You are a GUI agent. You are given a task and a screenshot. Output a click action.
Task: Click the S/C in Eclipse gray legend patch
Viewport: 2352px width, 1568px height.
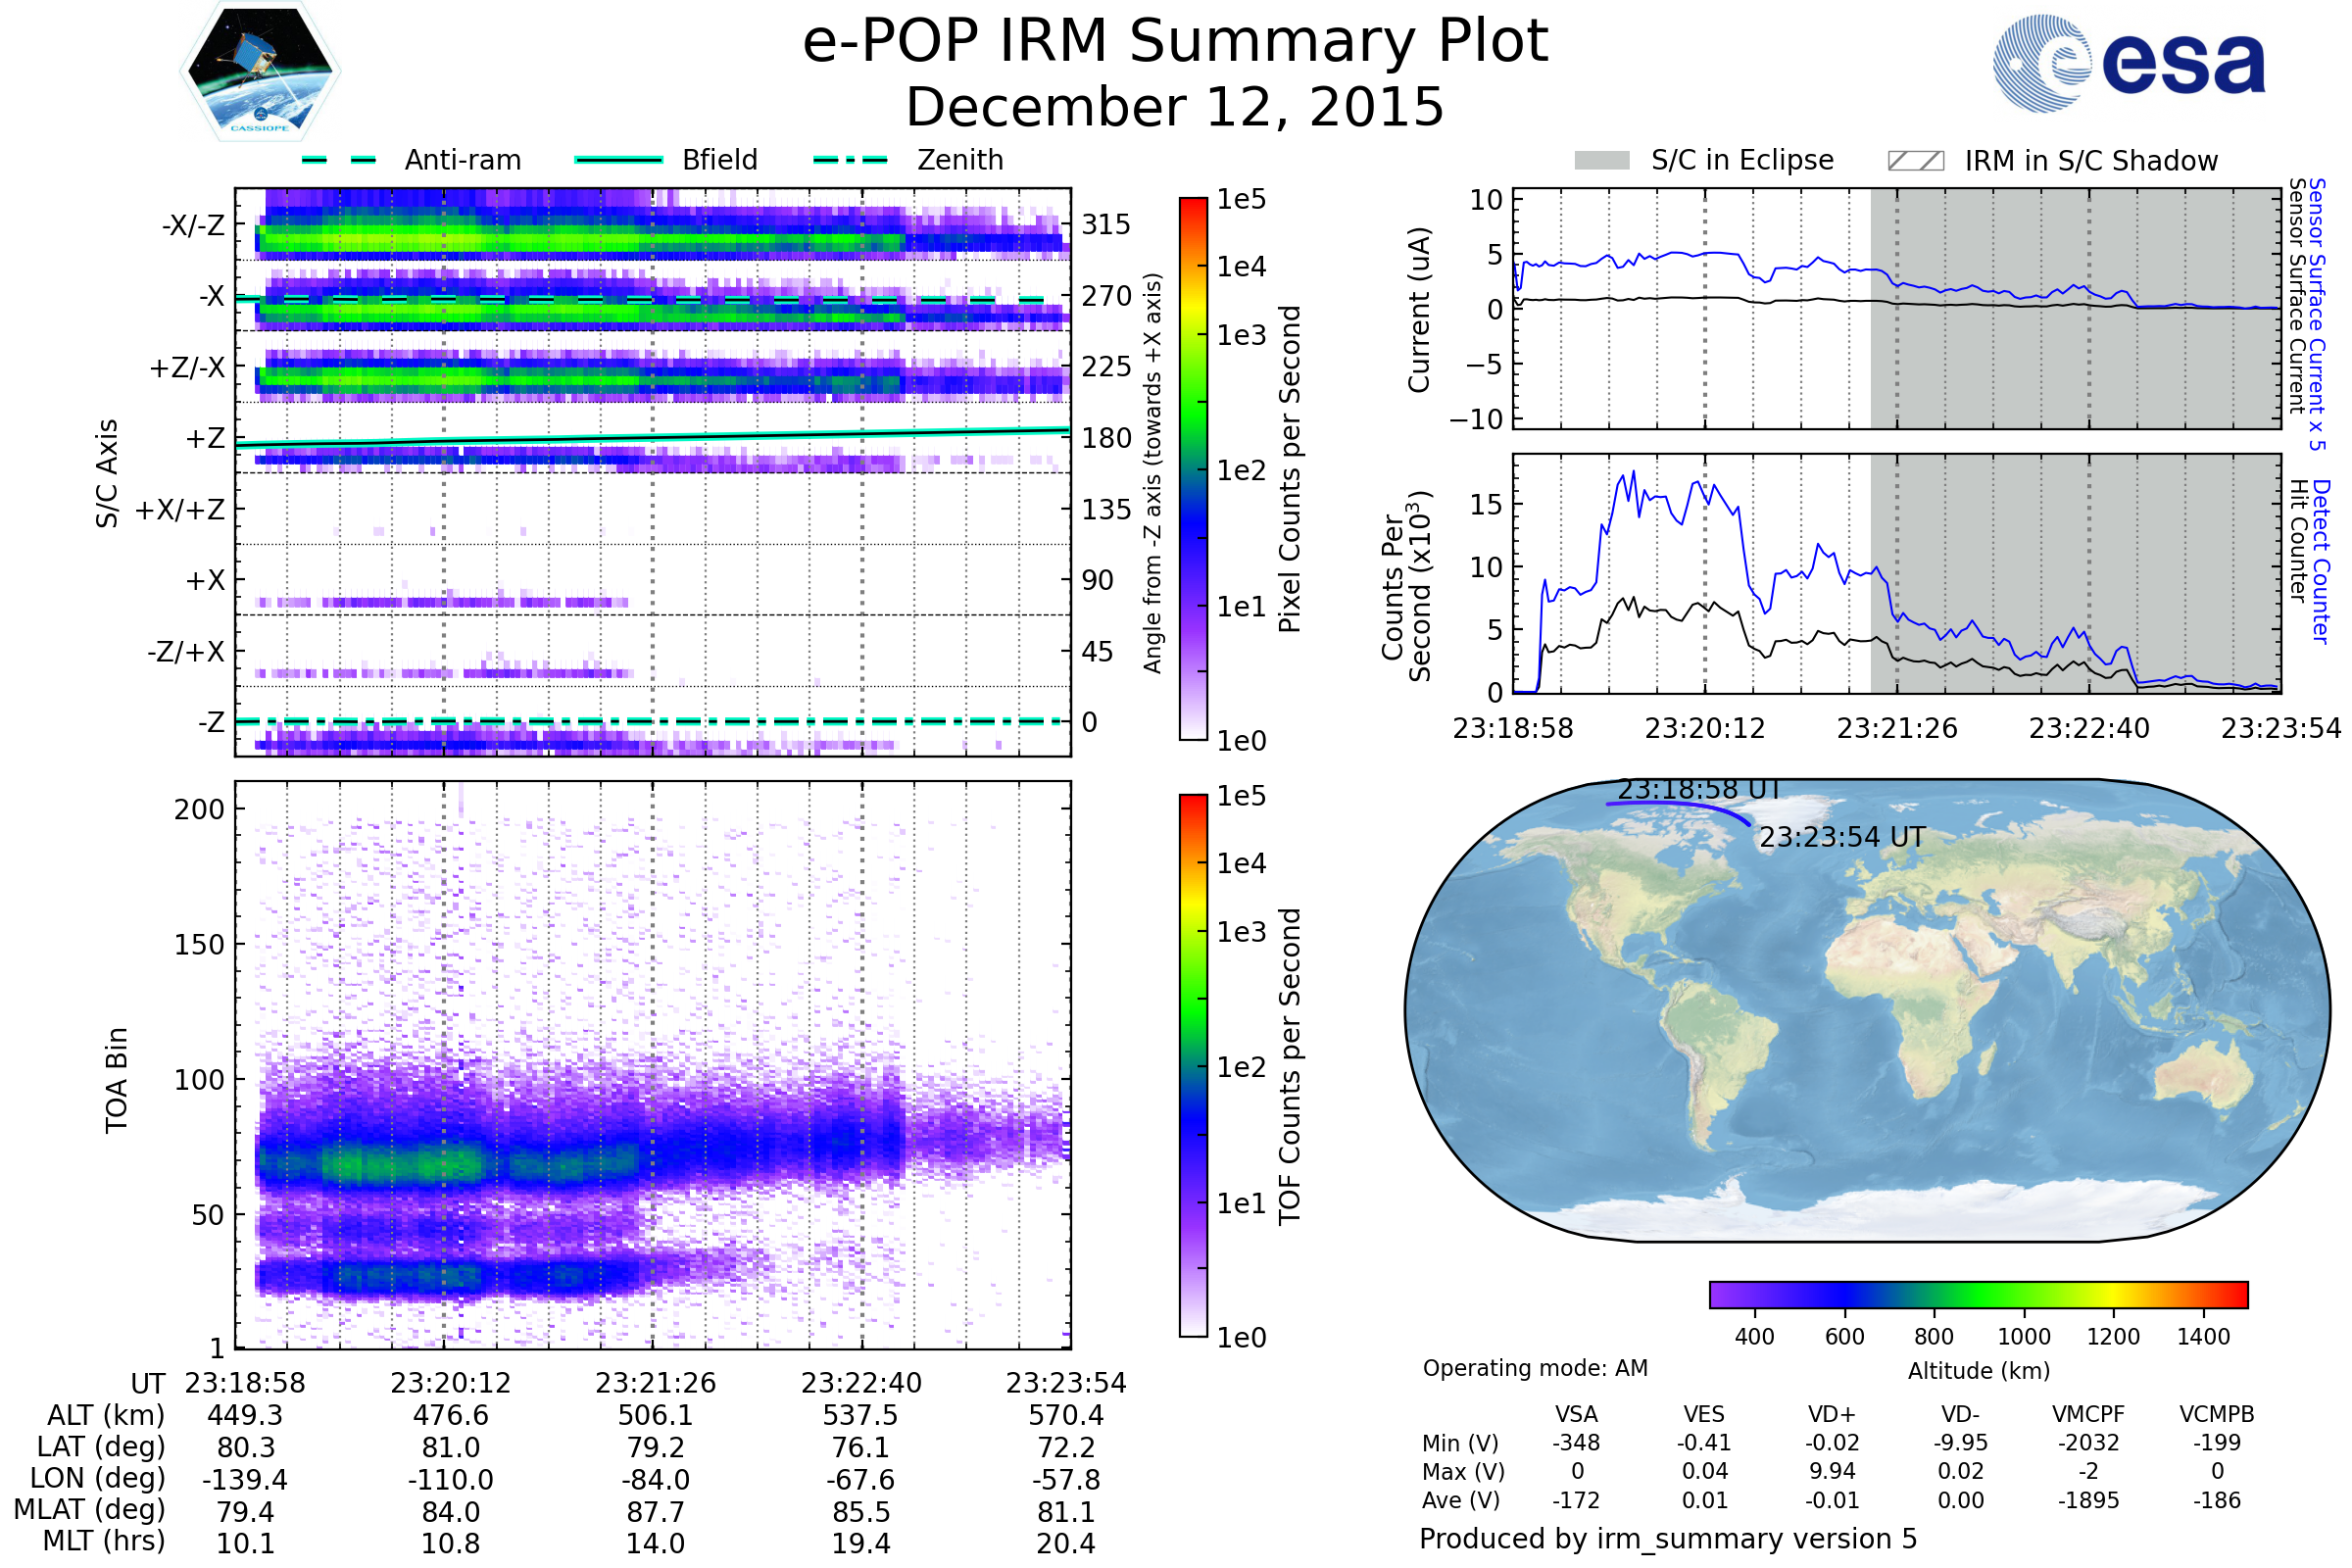pyautogui.click(x=1601, y=161)
